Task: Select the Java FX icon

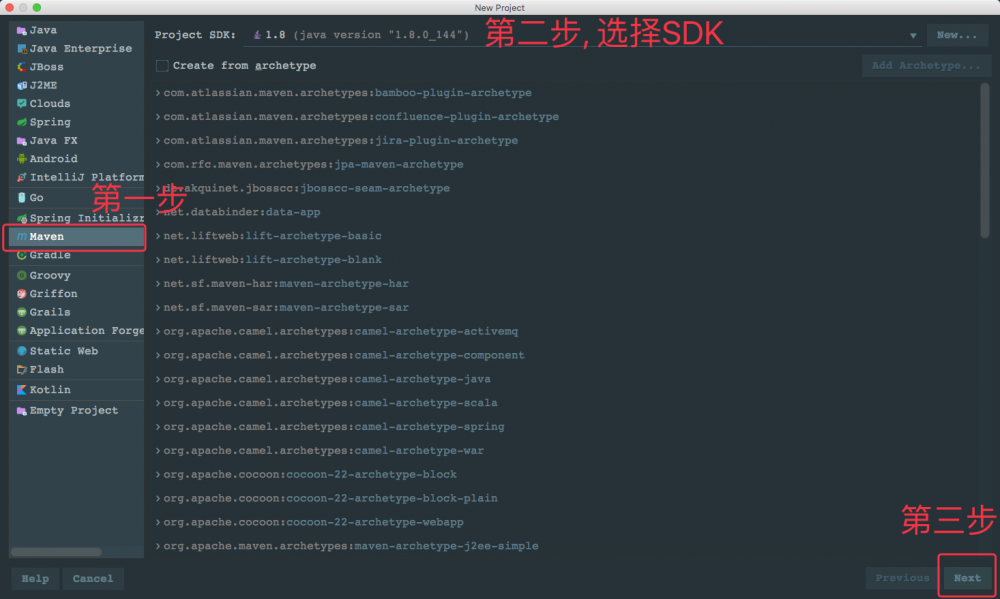Action: coord(22,140)
